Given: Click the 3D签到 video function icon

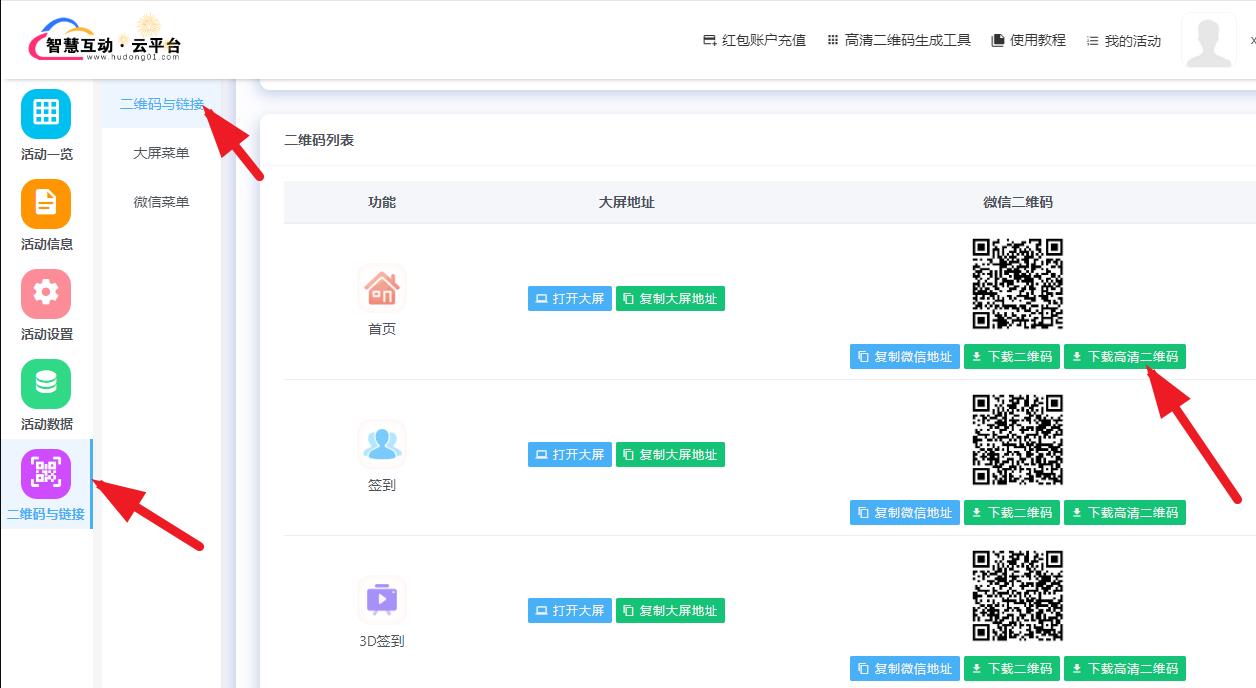Looking at the screenshot, I should 382,600.
